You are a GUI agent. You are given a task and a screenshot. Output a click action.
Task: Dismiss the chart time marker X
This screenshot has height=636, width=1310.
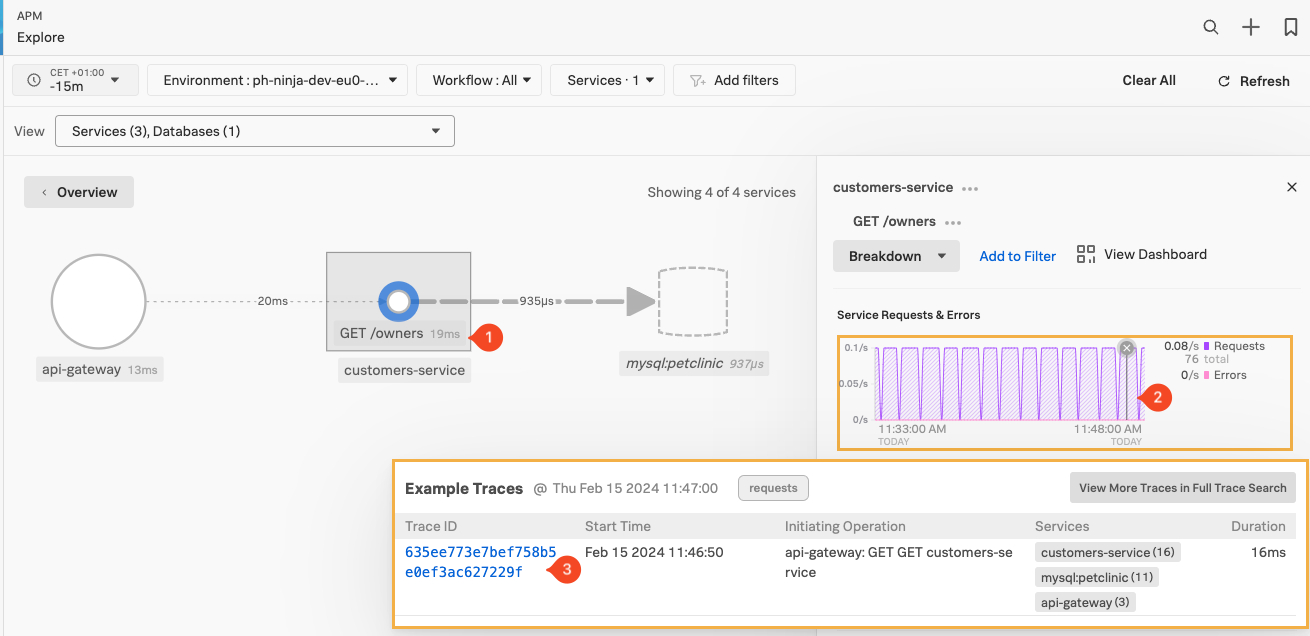click(x=1127, y=348)
